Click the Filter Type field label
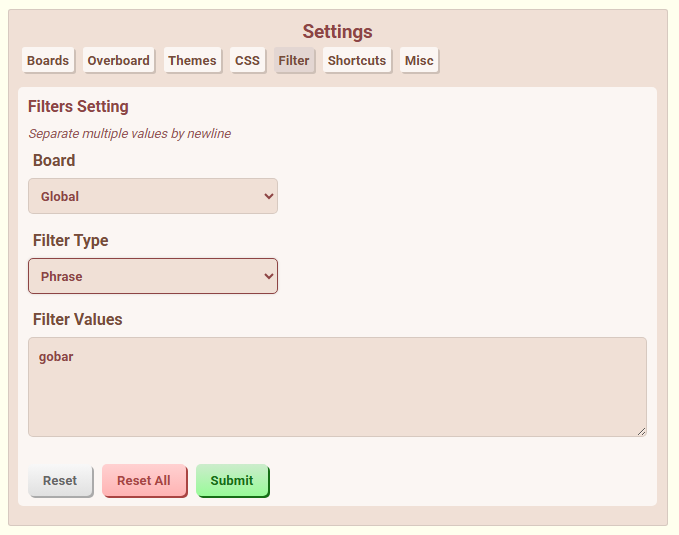This screenshot has width=679, height=535. pyautogui.click(x=71, y=240)
